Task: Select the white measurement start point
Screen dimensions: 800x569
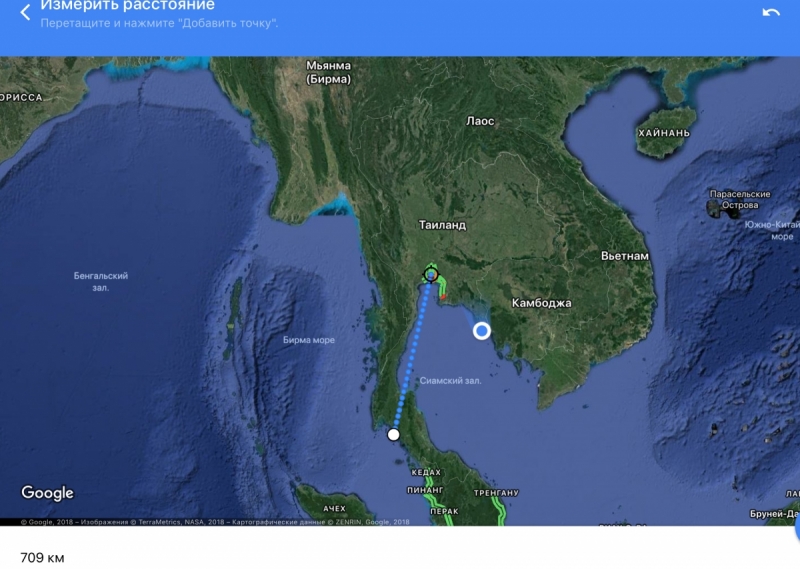Action: 394,434
